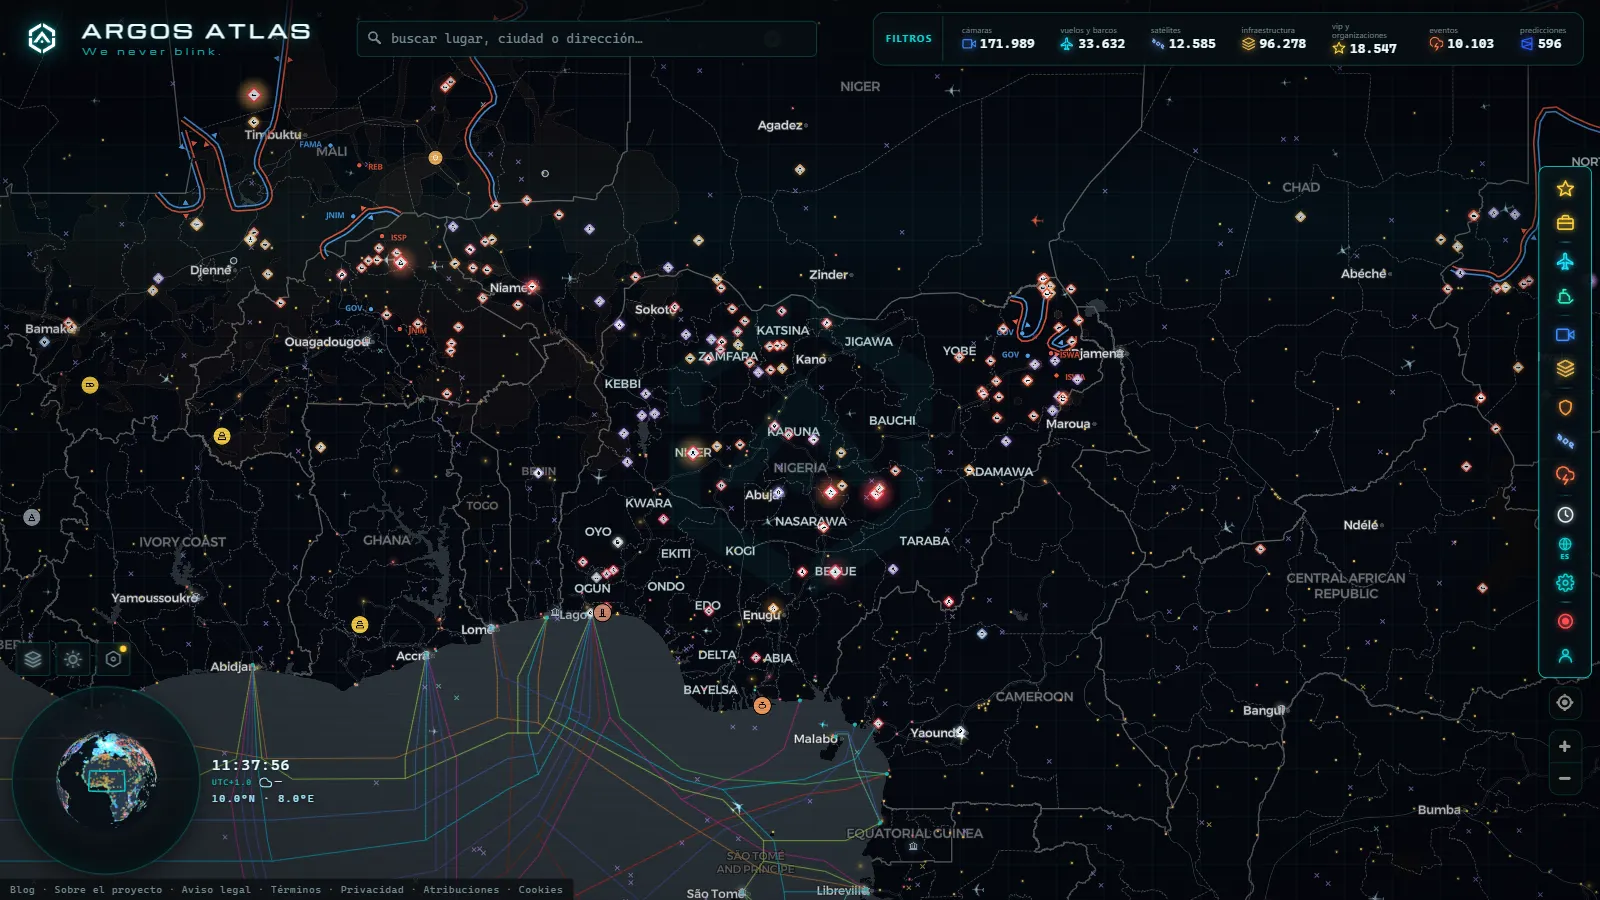Select the satellite icon in right sidebar
The image size is (1600, 900).
coord(1565,441)
